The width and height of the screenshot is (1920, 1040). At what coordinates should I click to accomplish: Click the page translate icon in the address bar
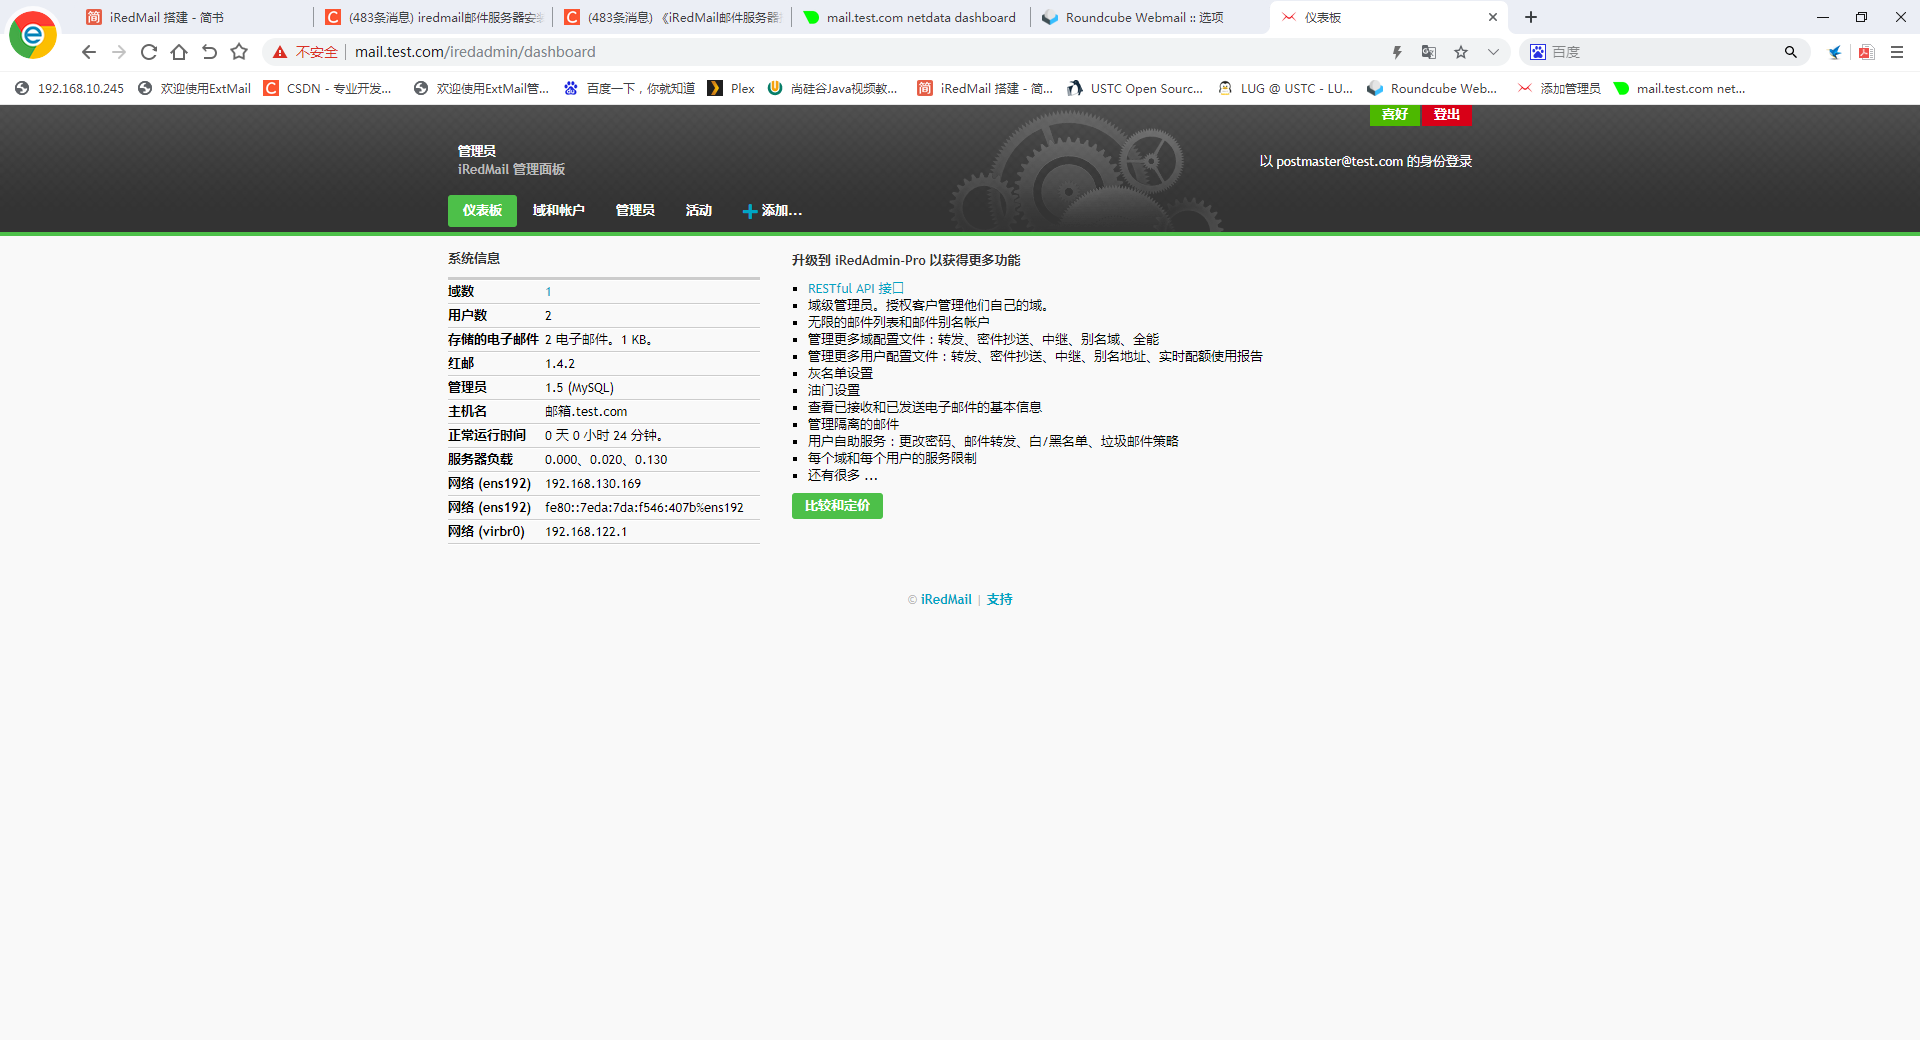[1429, 52]
